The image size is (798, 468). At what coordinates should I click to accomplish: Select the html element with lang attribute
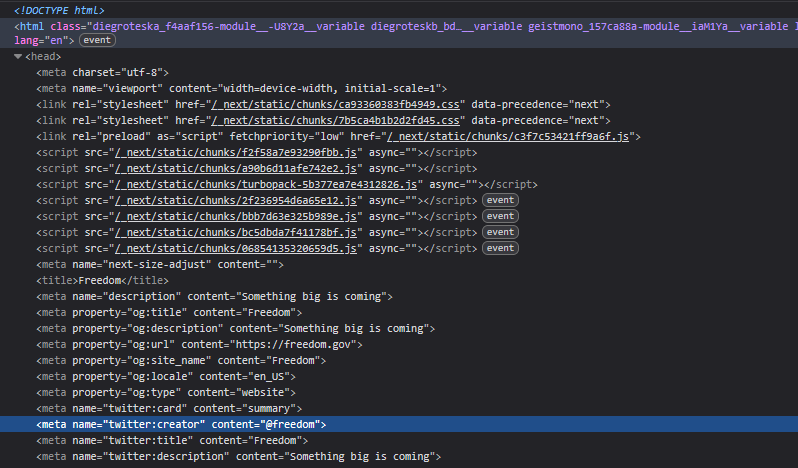click(399, 33)
